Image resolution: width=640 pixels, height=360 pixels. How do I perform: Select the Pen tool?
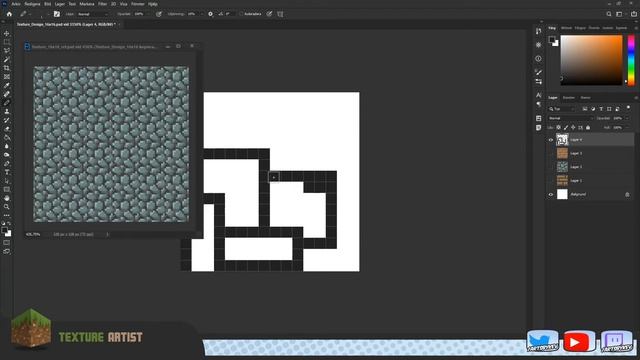point(7,164)
